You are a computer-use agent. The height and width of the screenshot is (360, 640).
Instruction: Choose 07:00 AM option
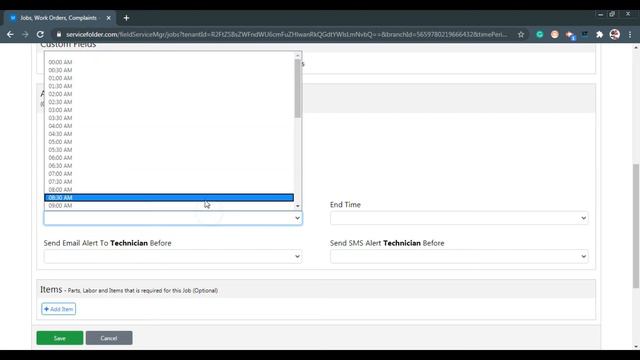(x=169, y=173)
